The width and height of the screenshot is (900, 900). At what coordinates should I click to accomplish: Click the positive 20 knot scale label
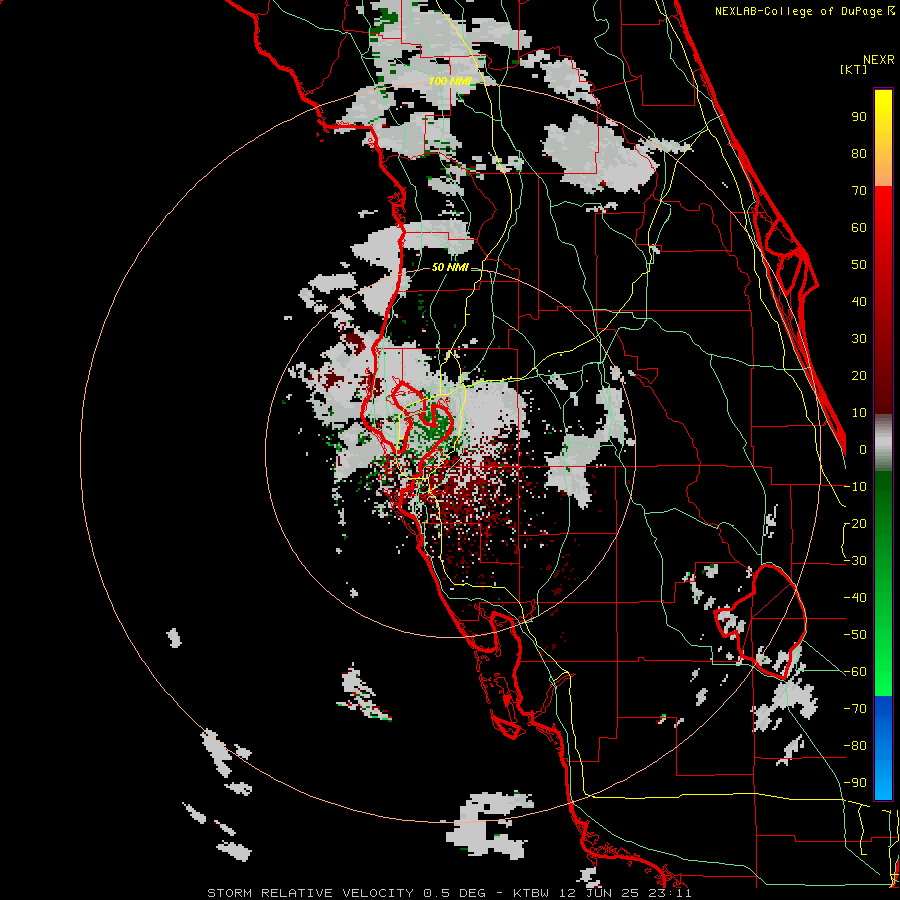pyautogui.click(x=859, y=375)
